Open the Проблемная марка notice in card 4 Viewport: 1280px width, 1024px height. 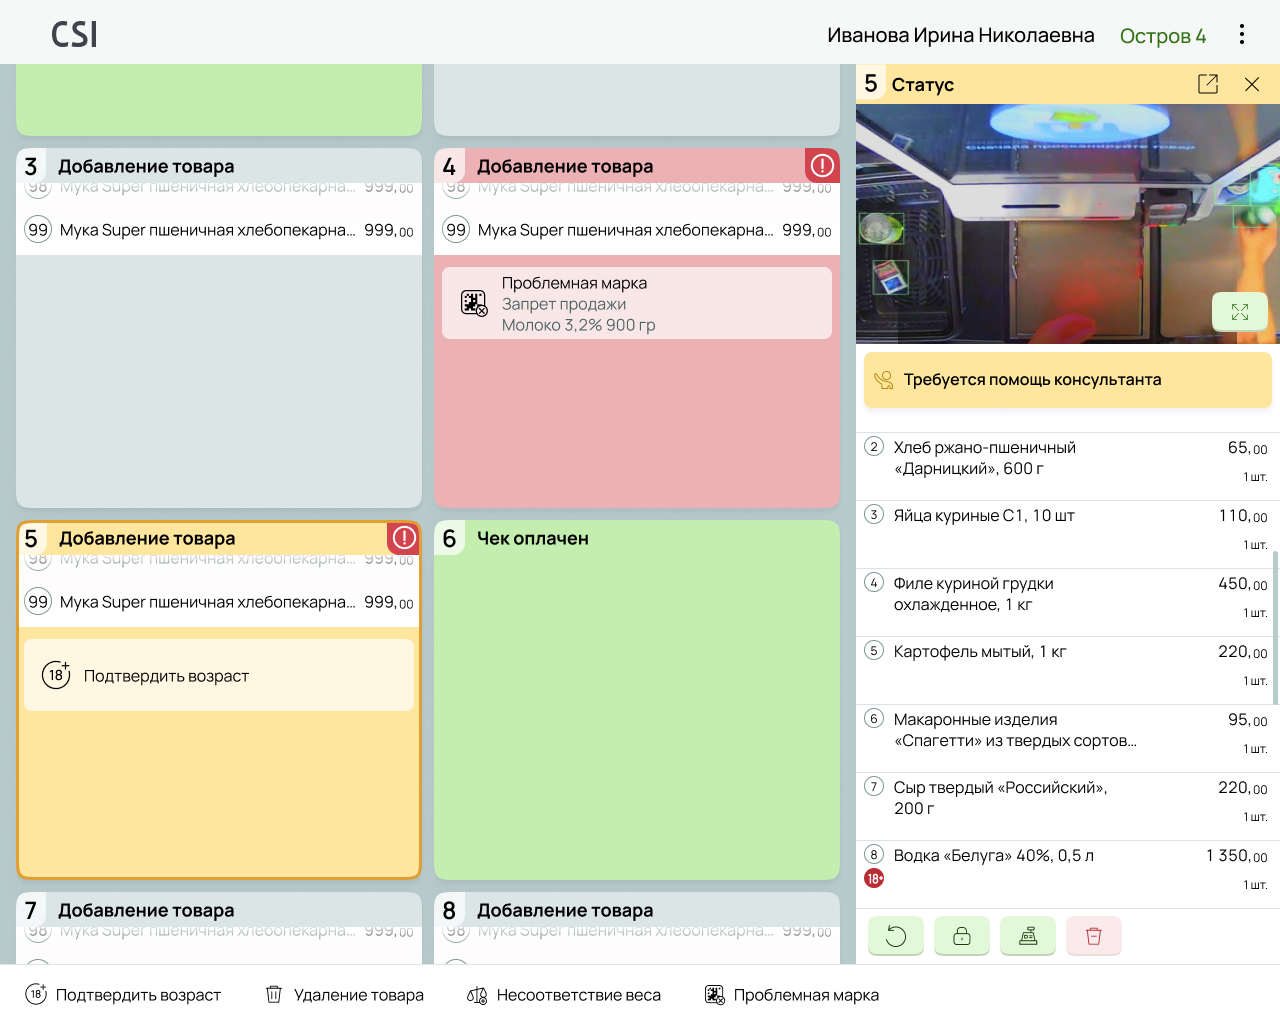point(637,303)
